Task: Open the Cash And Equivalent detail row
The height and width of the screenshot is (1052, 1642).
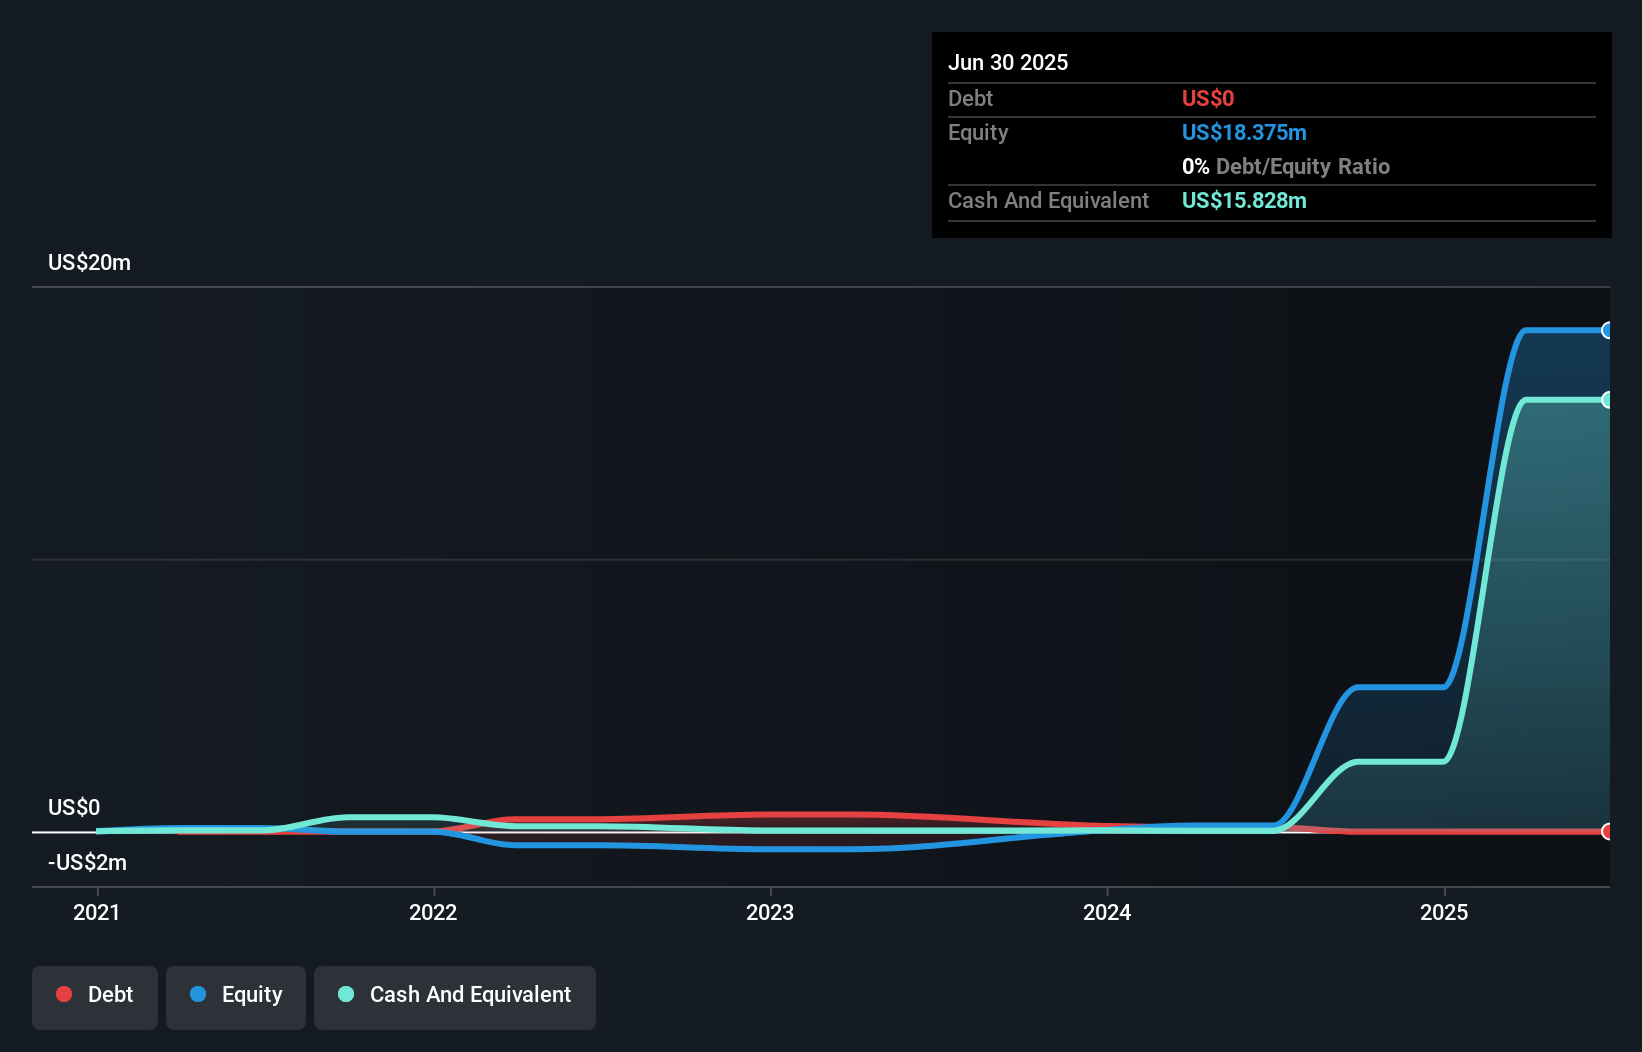Action: (1047, 200)
